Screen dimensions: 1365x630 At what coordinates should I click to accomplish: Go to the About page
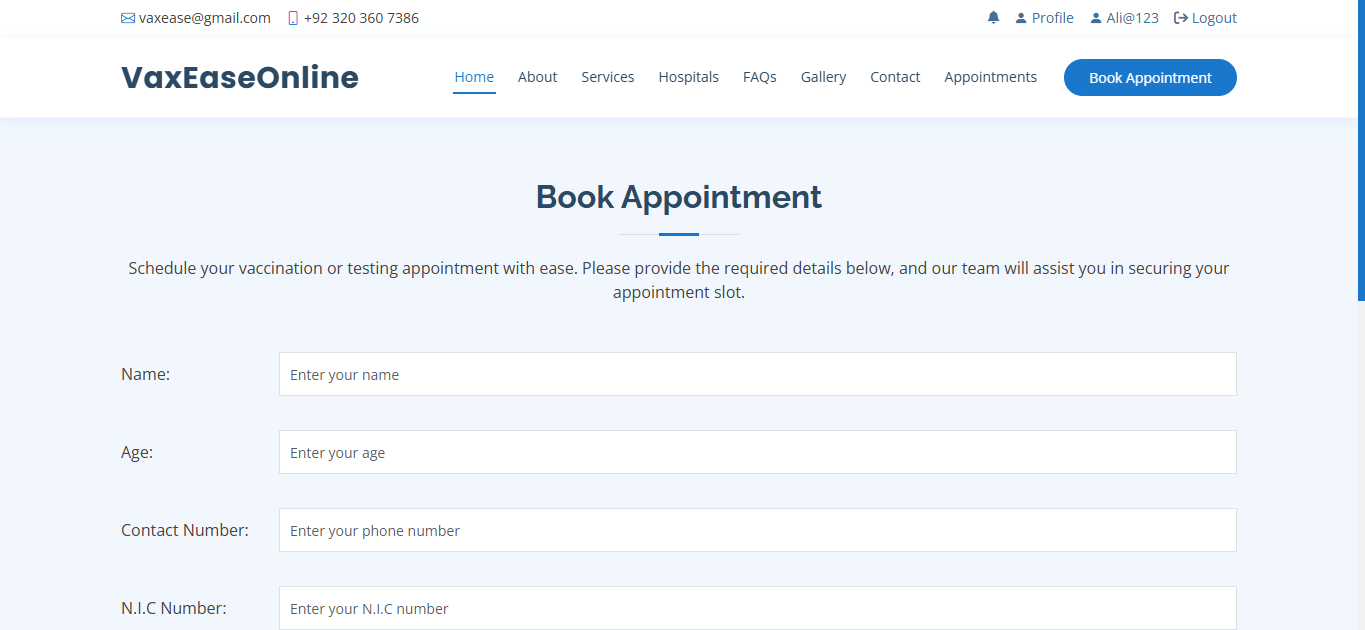click(537, 77)
